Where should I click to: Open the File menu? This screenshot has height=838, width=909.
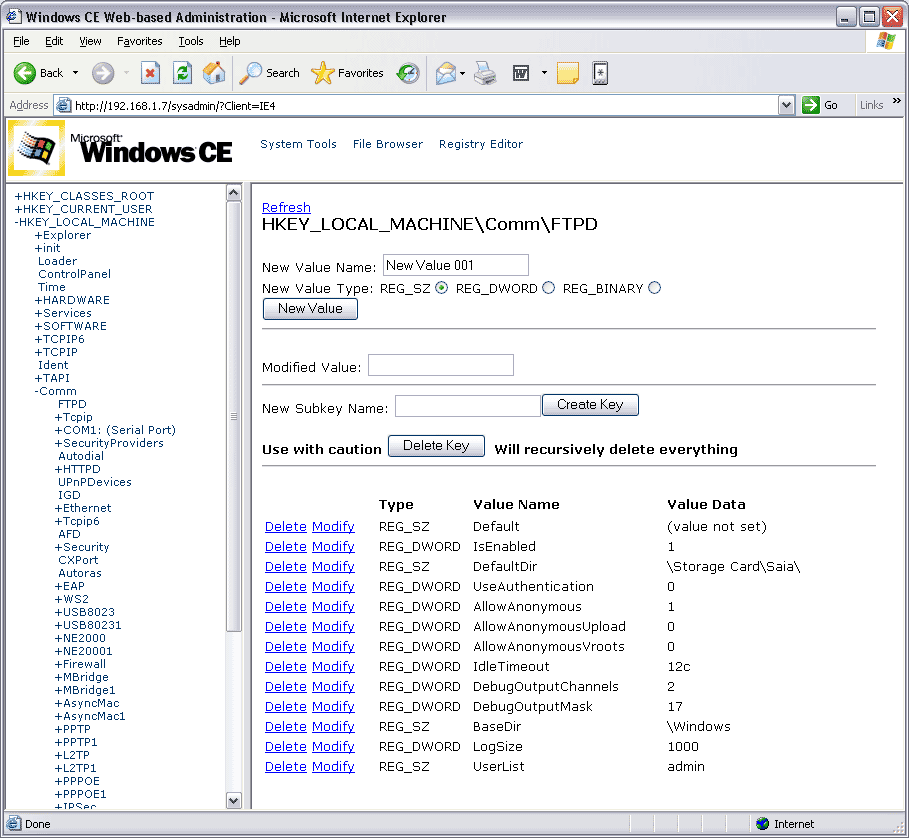21,41
